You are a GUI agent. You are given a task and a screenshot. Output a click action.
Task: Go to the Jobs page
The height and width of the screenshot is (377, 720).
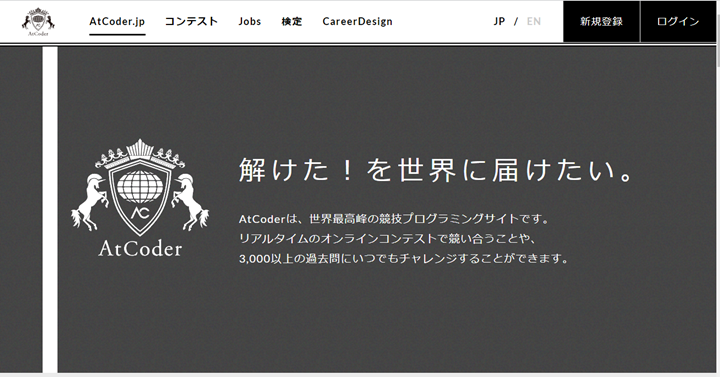click(x=250, y=22)
